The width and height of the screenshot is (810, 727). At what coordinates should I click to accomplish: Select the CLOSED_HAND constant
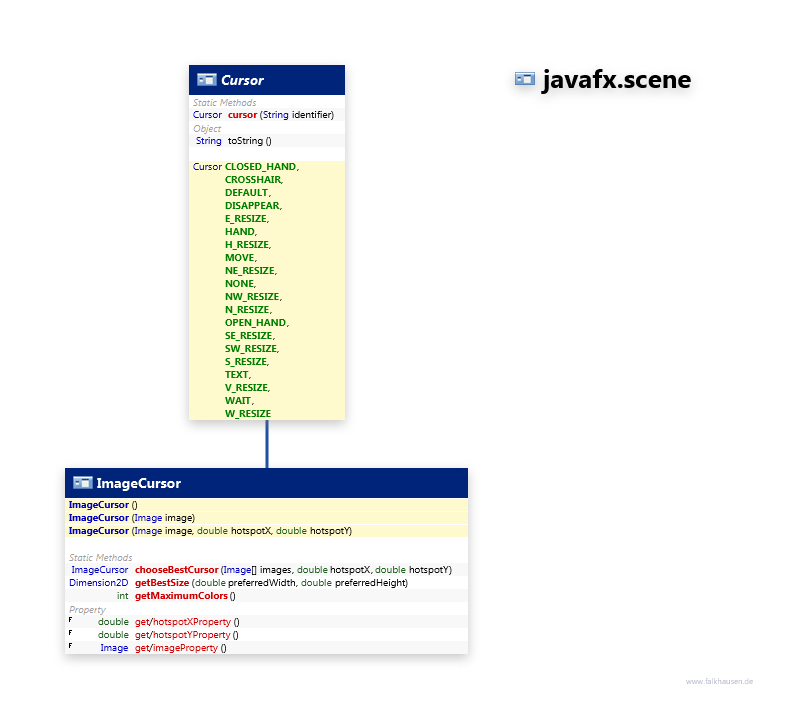261,167
